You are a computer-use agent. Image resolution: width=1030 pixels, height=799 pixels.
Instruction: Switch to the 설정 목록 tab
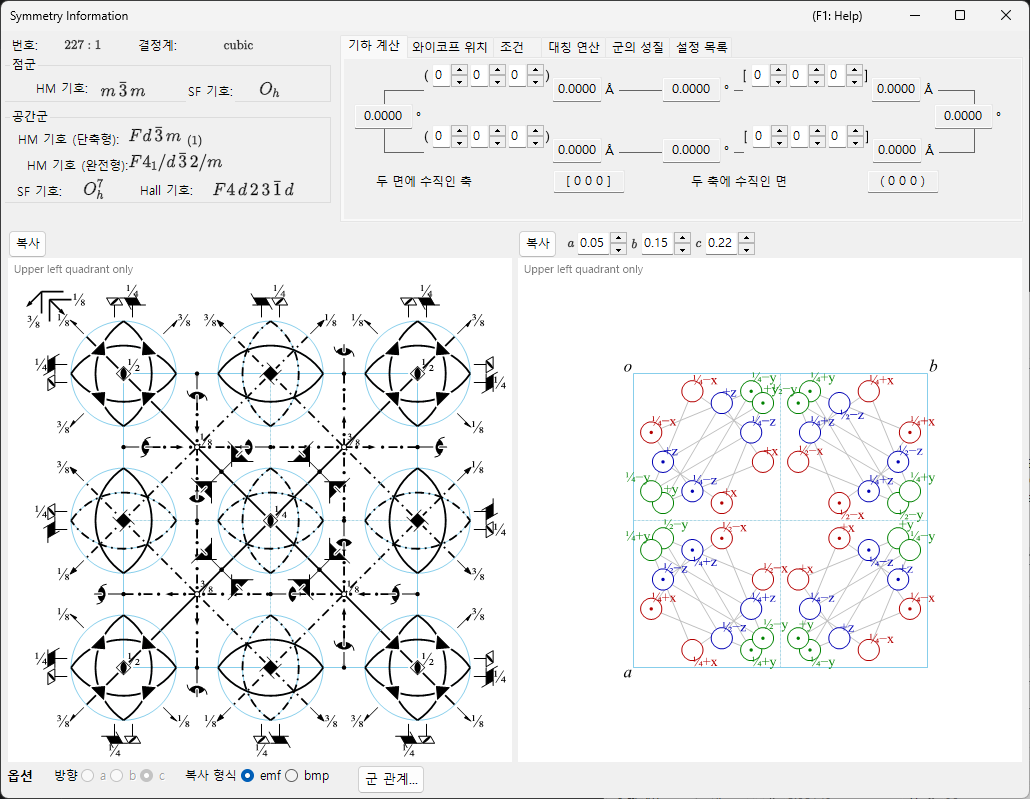click(702, 47)
